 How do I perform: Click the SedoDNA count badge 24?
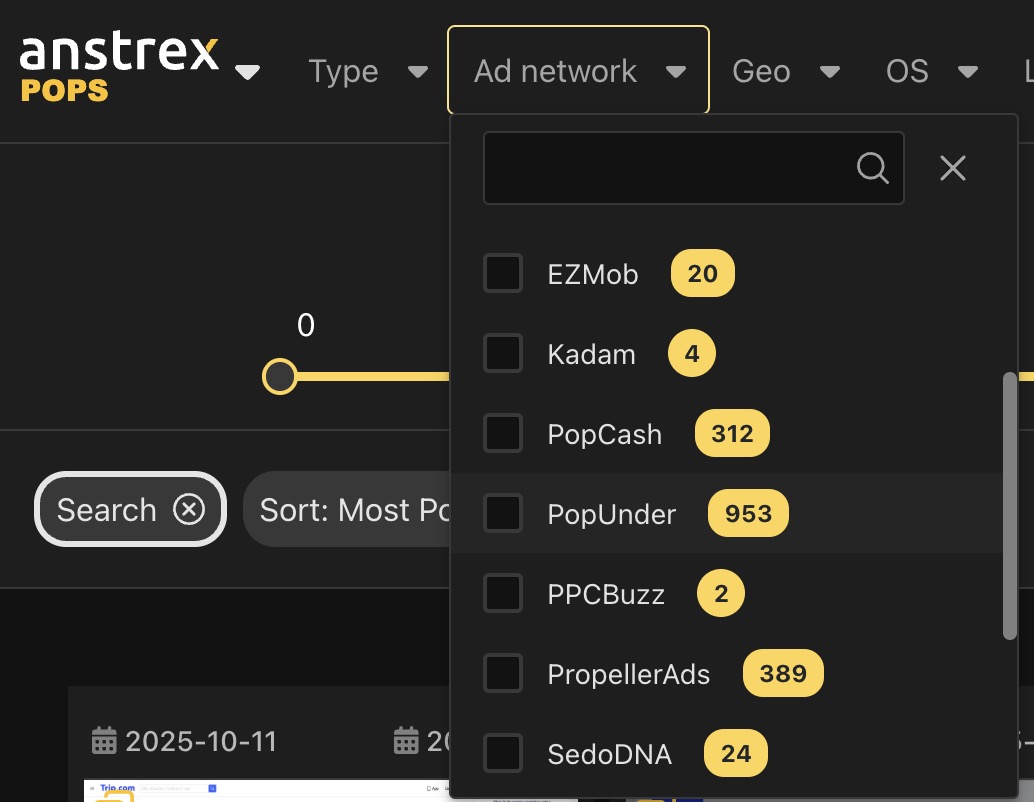(736, 753)
